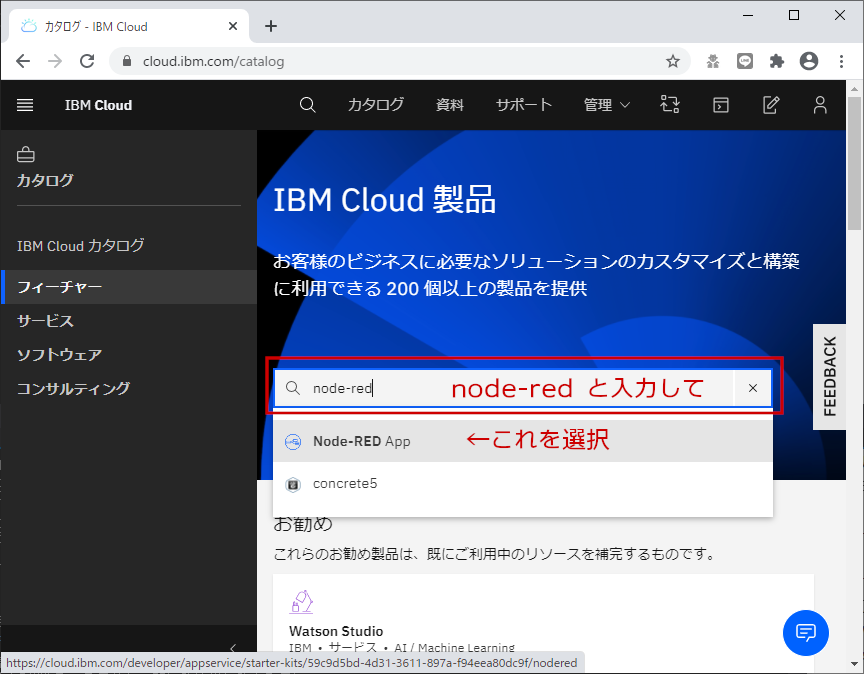Screen dimensions: 864x674
Task: Open the IBM Cloud Shell icon
Action: (721, 105)
